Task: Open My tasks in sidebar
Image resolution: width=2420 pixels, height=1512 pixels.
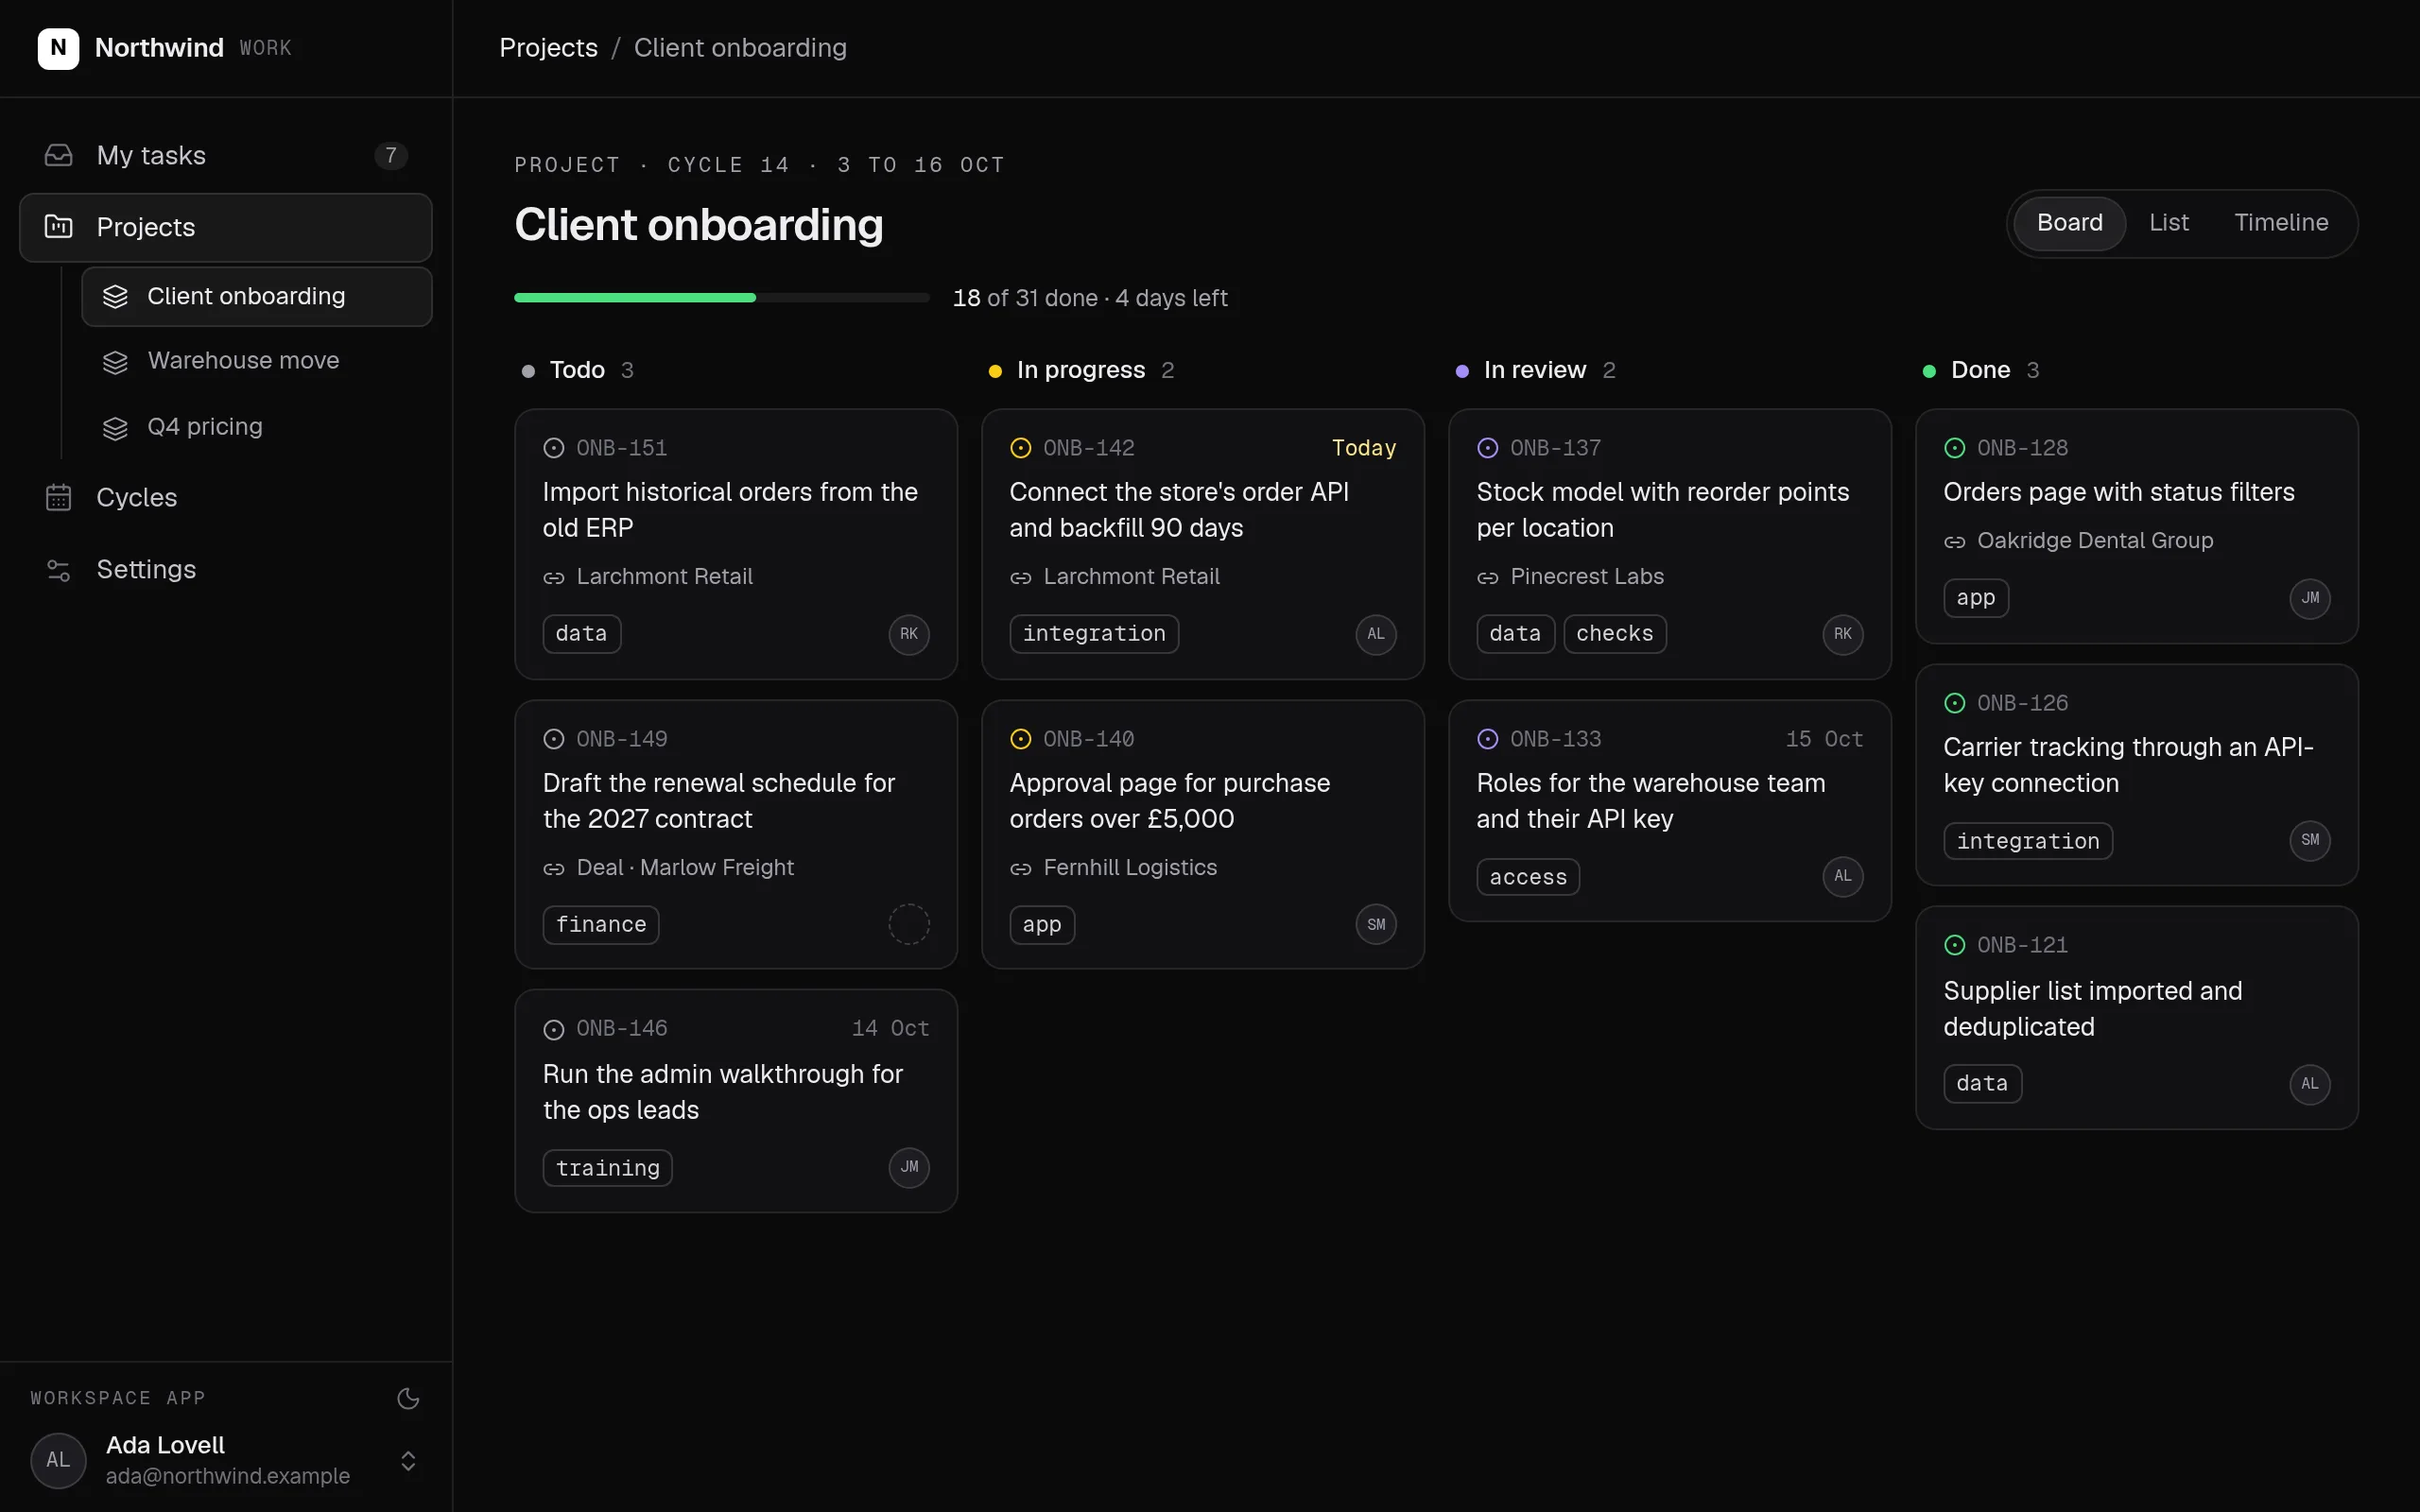Action: pos(226,155)
